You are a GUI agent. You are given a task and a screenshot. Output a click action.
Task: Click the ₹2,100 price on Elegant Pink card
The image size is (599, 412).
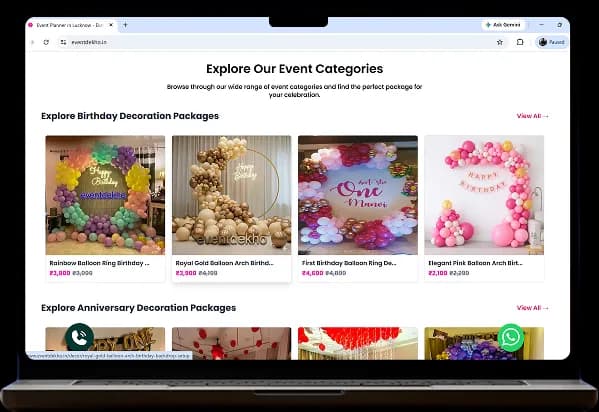click(438, 273)
